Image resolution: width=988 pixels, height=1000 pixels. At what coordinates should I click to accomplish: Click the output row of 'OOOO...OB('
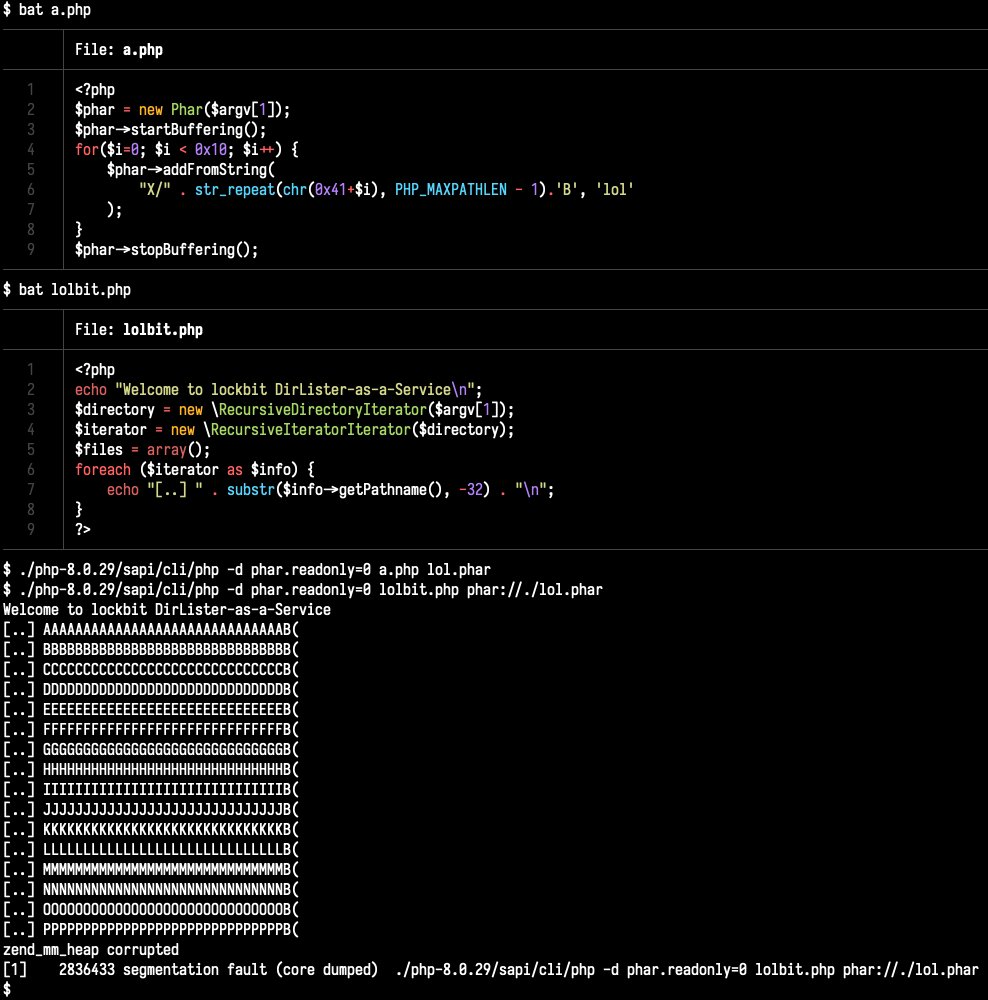click(151, 909)
